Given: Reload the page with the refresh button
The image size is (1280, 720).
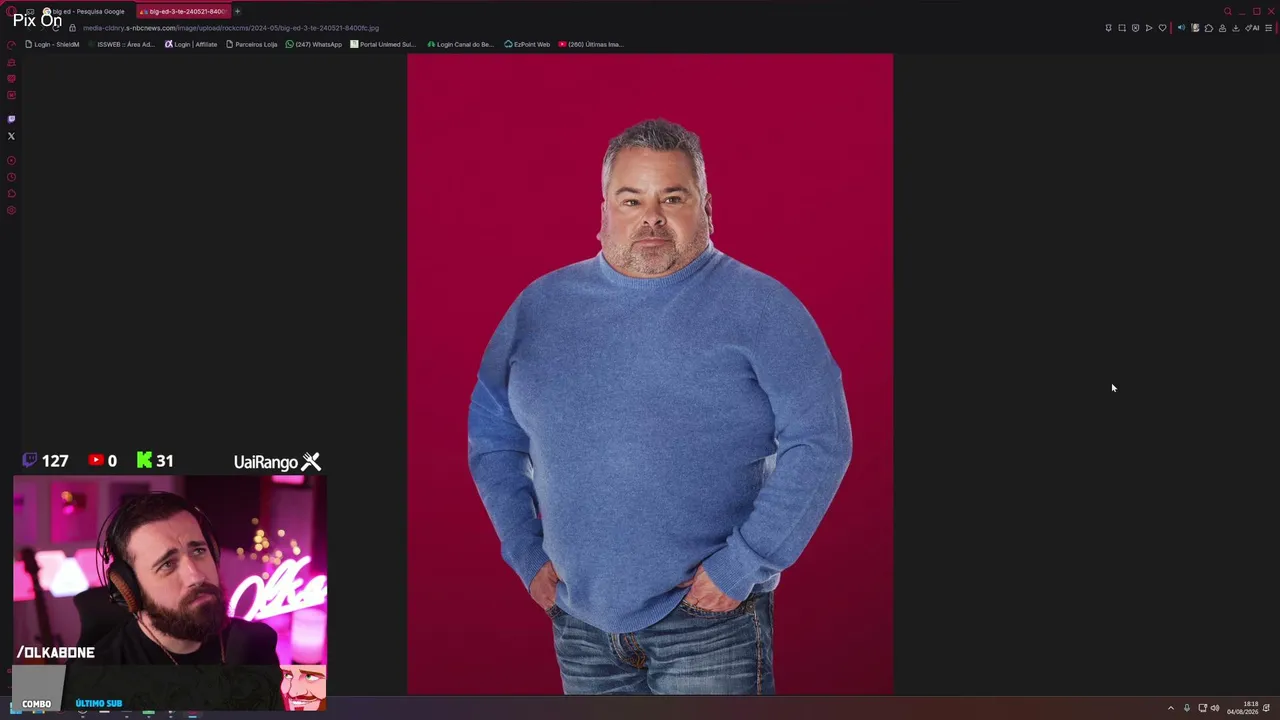Looking at the screenshot, I should pos(55,28).
